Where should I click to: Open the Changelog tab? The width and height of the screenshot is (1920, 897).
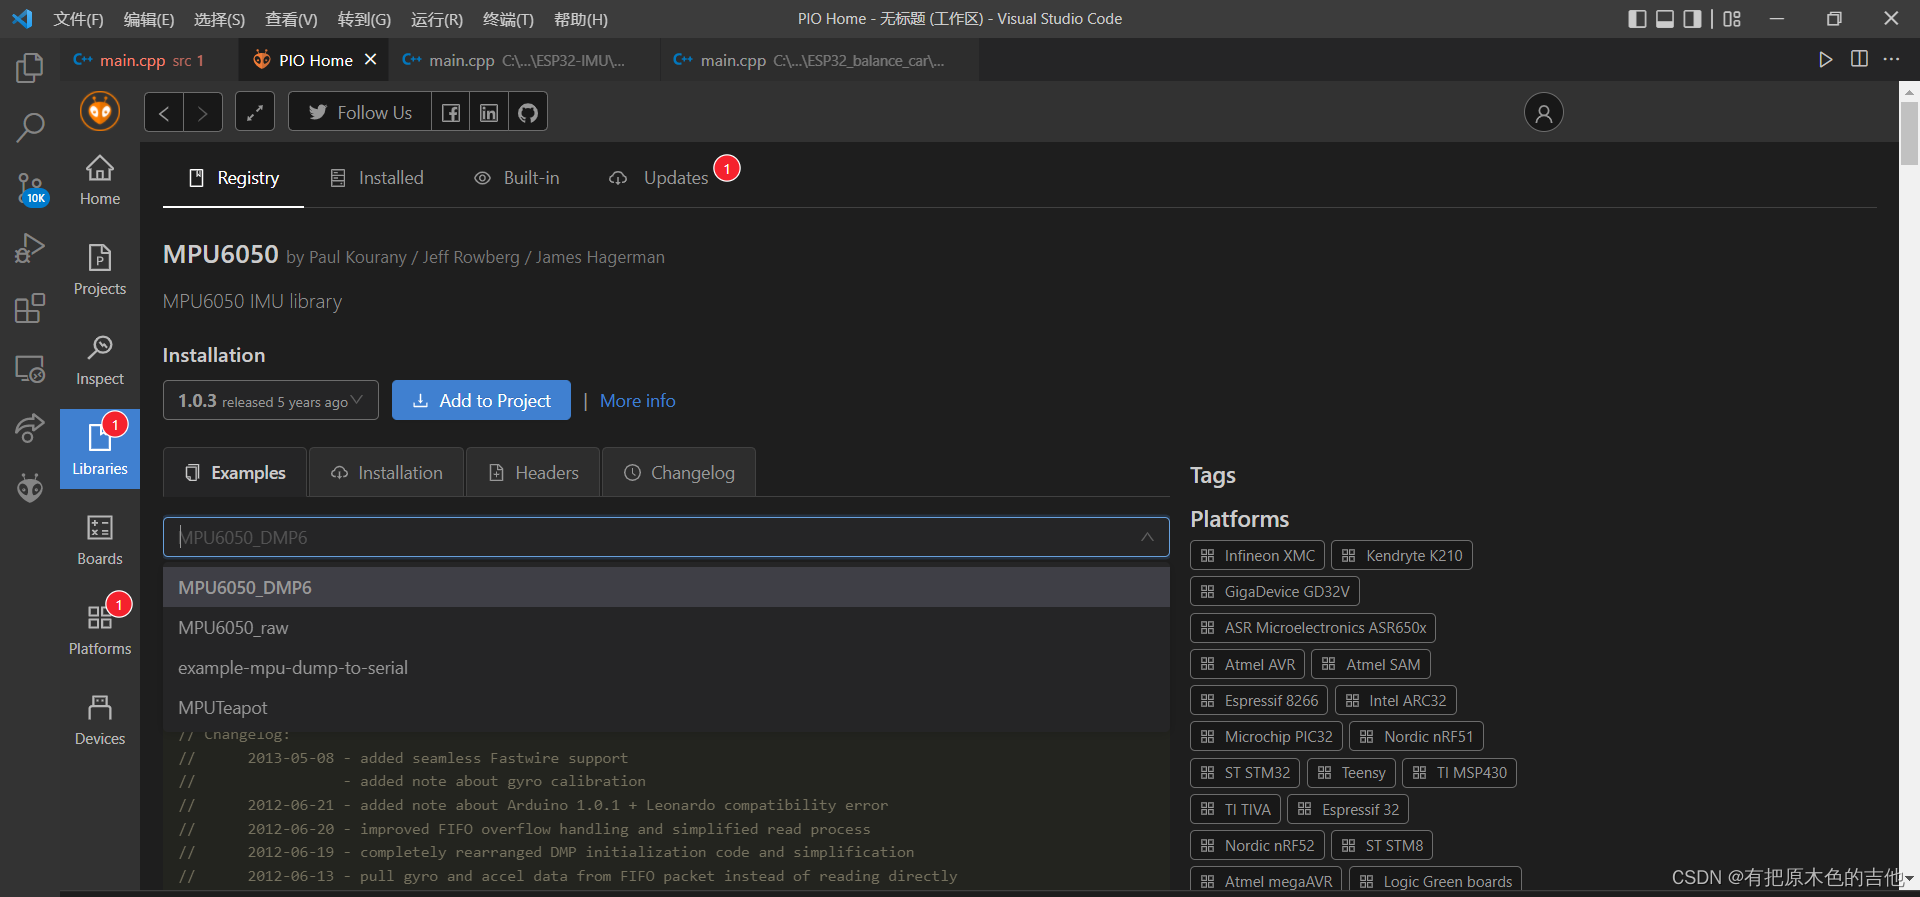tap(679, 472)
